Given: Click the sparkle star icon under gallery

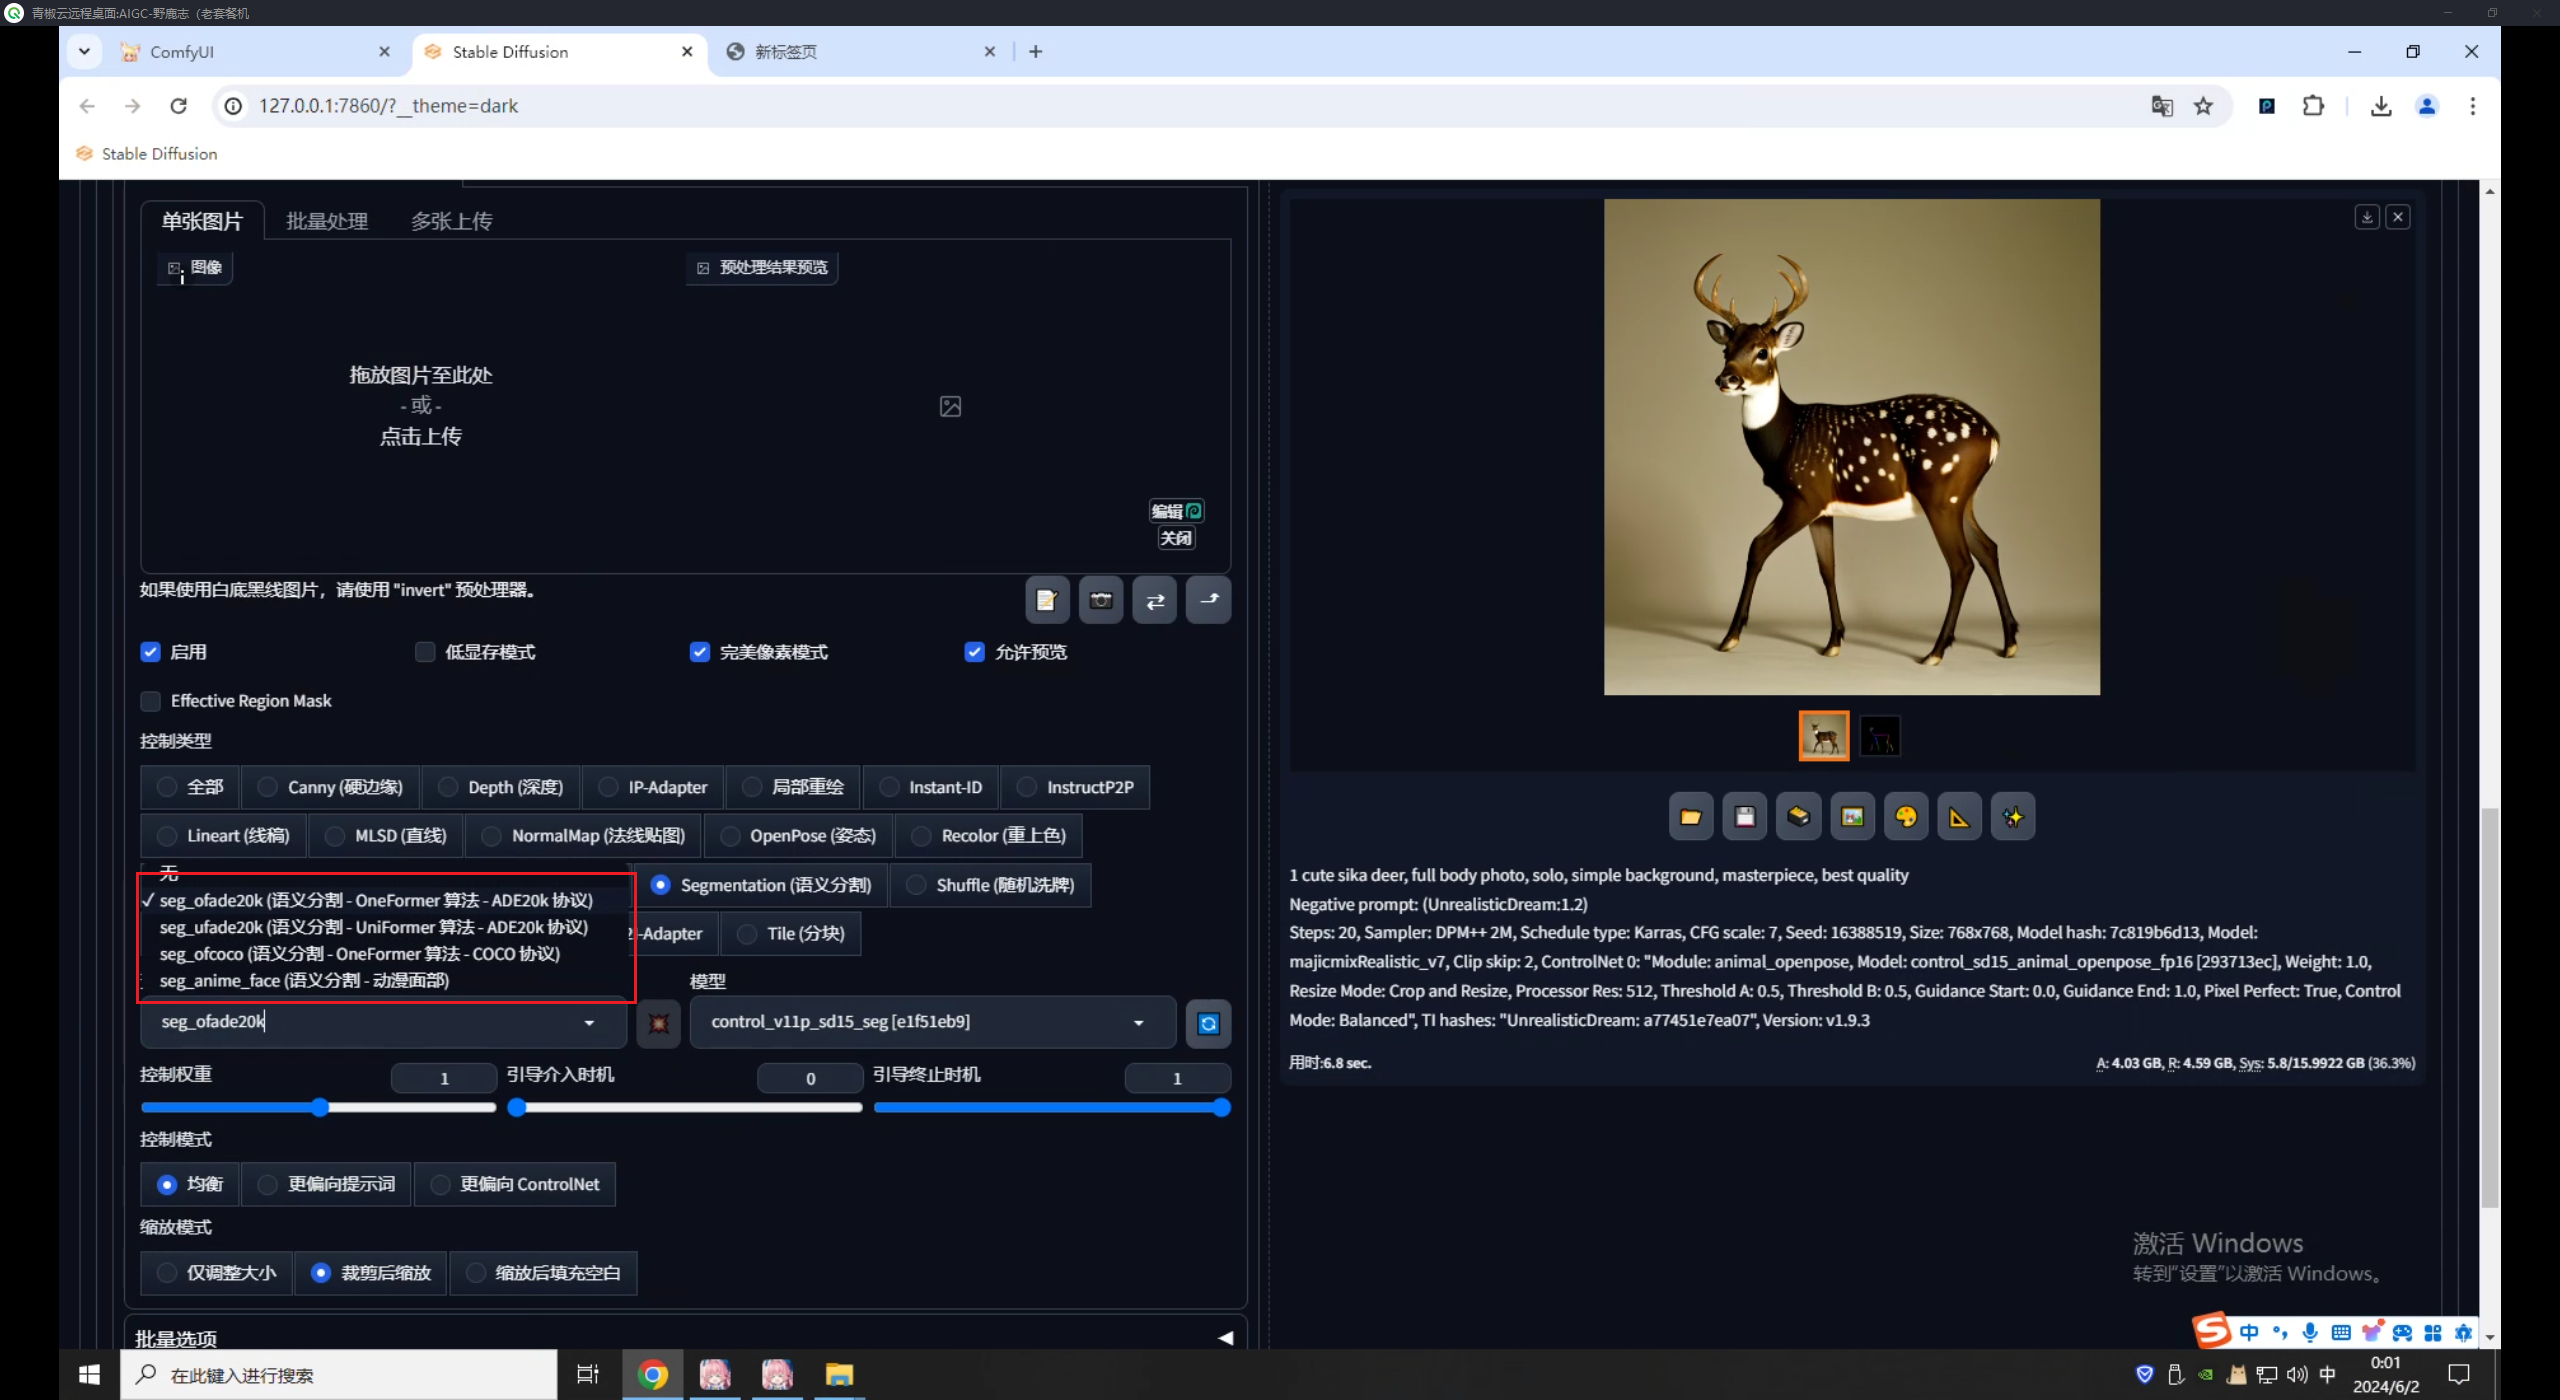Looking at the screenshot, I should coord(2013,817).
